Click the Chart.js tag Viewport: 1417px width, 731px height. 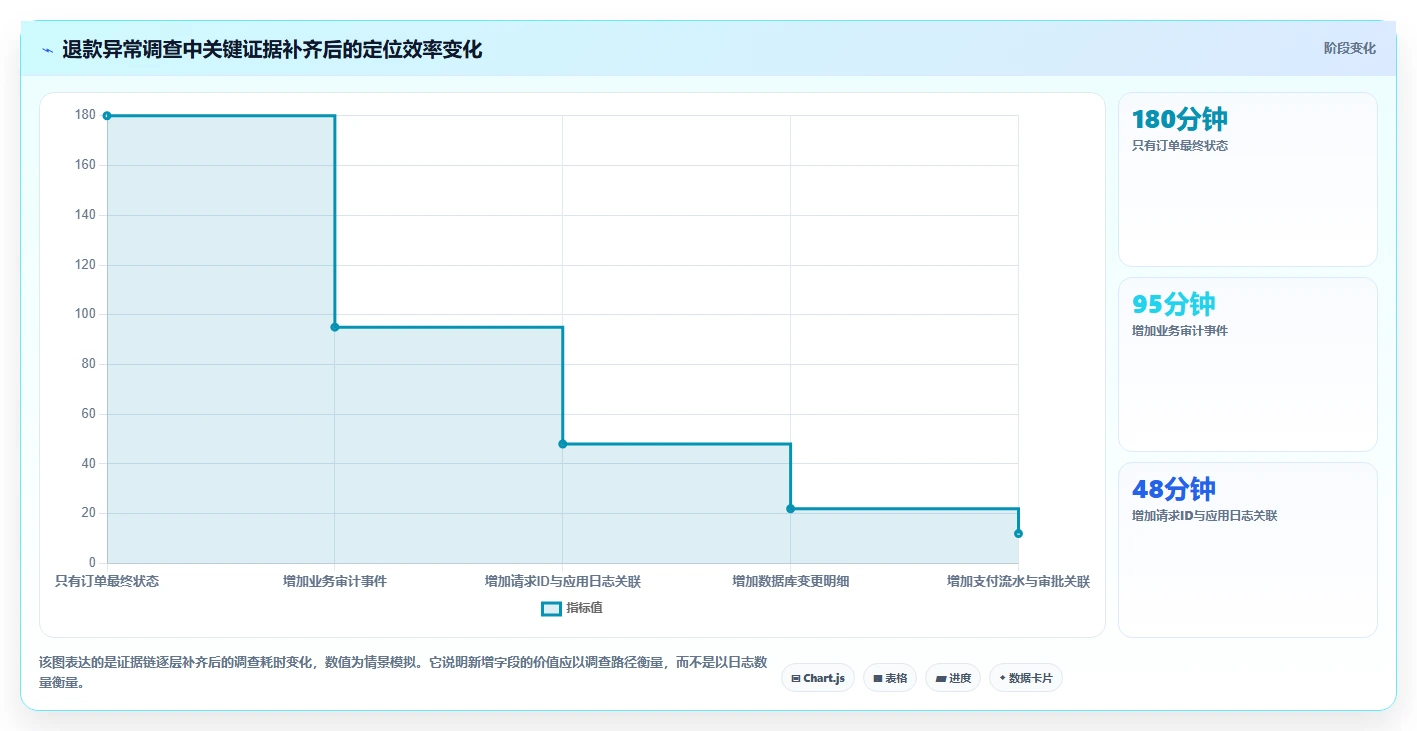click(818, 678)
